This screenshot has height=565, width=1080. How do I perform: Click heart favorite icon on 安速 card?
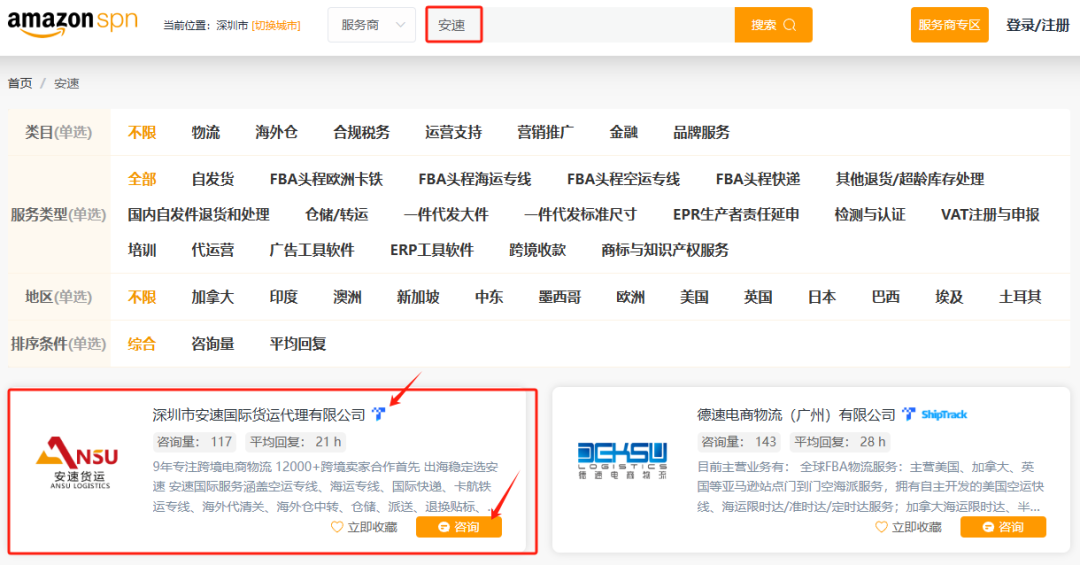(337, 527)
